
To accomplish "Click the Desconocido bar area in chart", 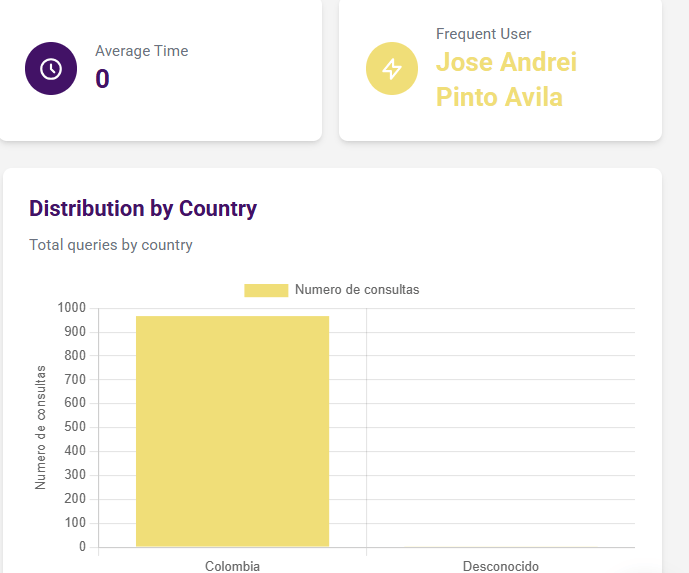I will [500, 545].
